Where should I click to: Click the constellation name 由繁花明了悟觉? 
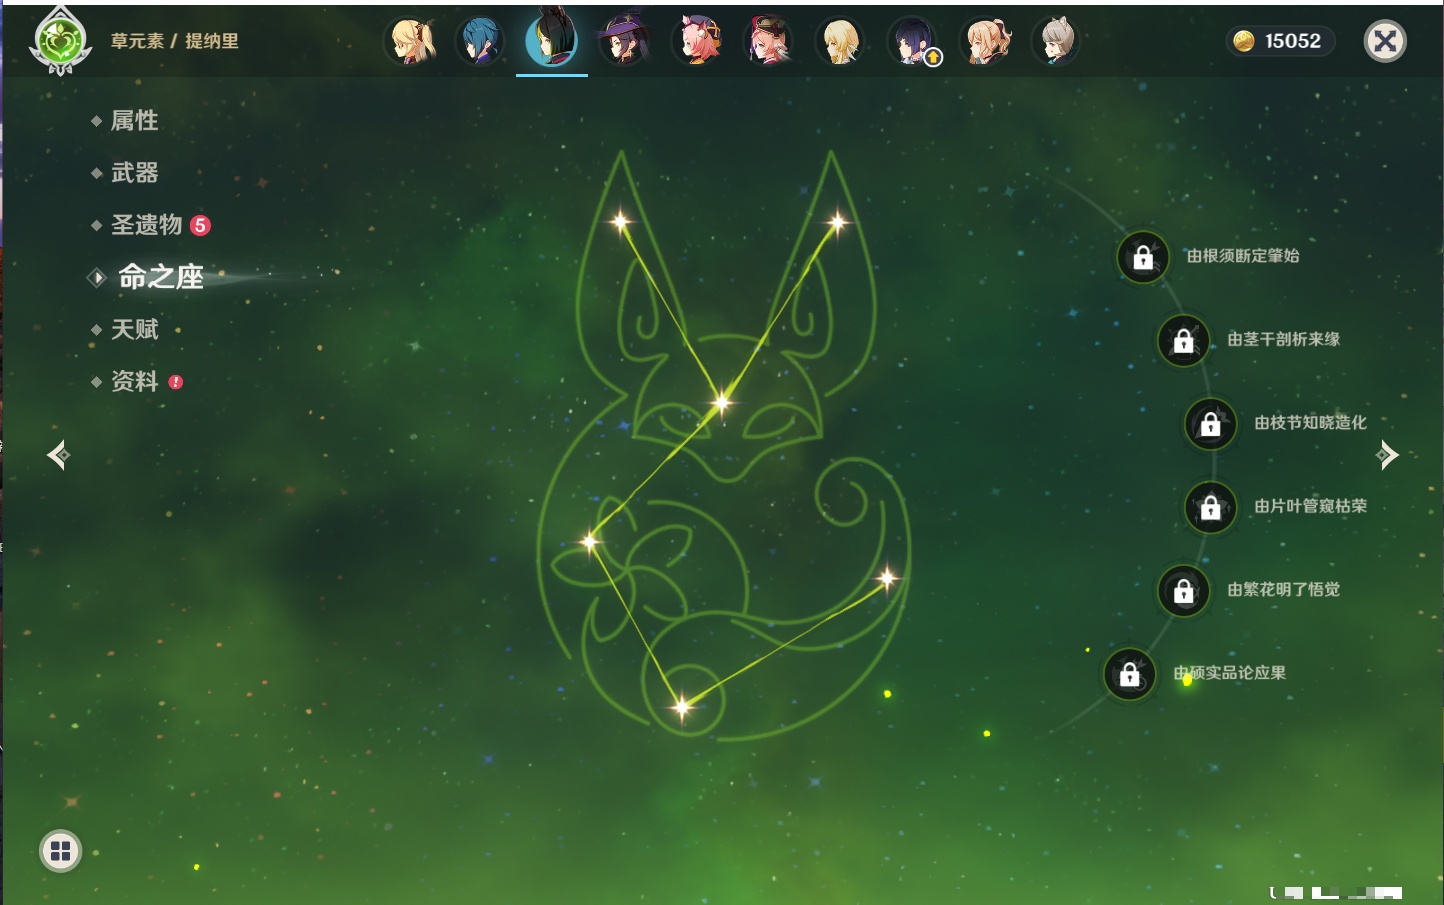1284,589
